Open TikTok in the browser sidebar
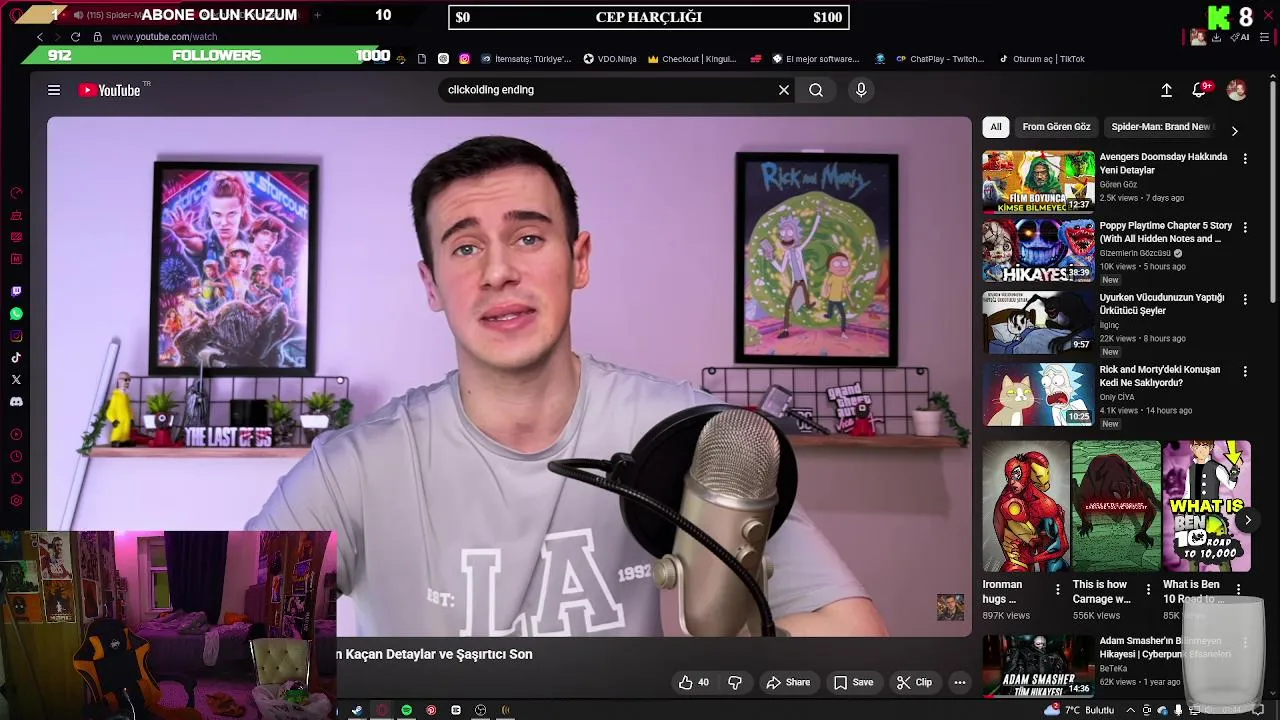This screenshot has width=1280, height=720. [x=16, y=358]
